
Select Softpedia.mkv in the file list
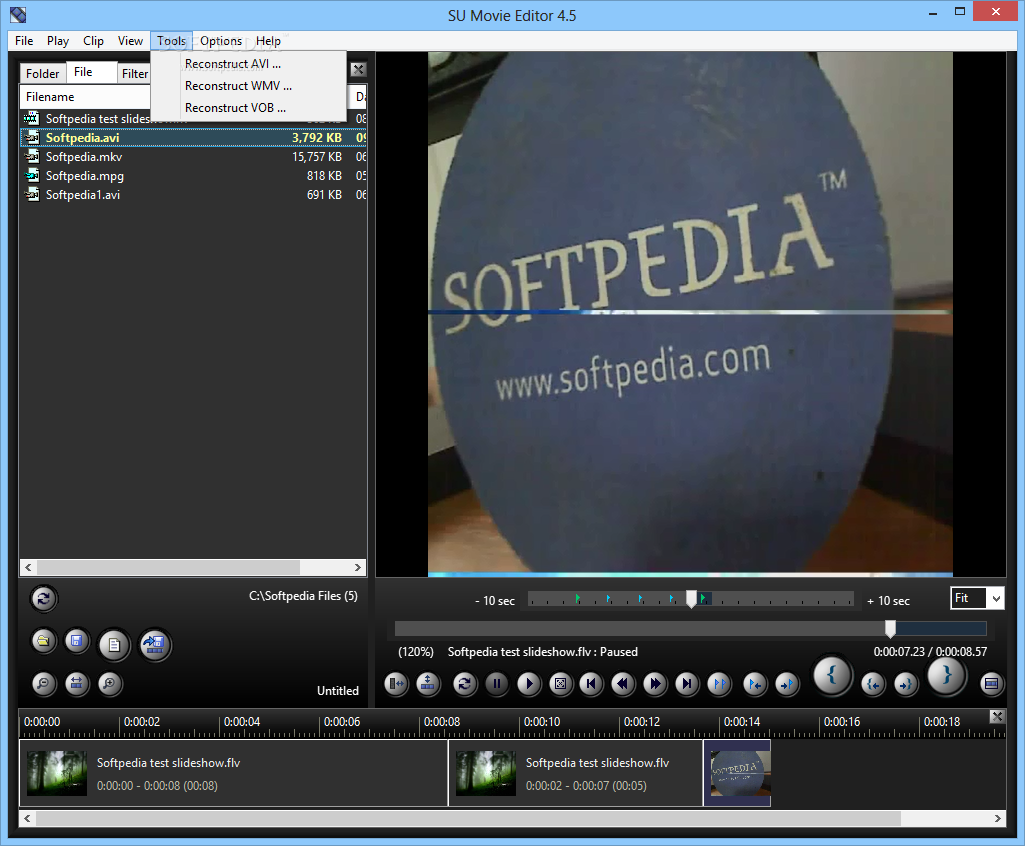pos(193,156)
